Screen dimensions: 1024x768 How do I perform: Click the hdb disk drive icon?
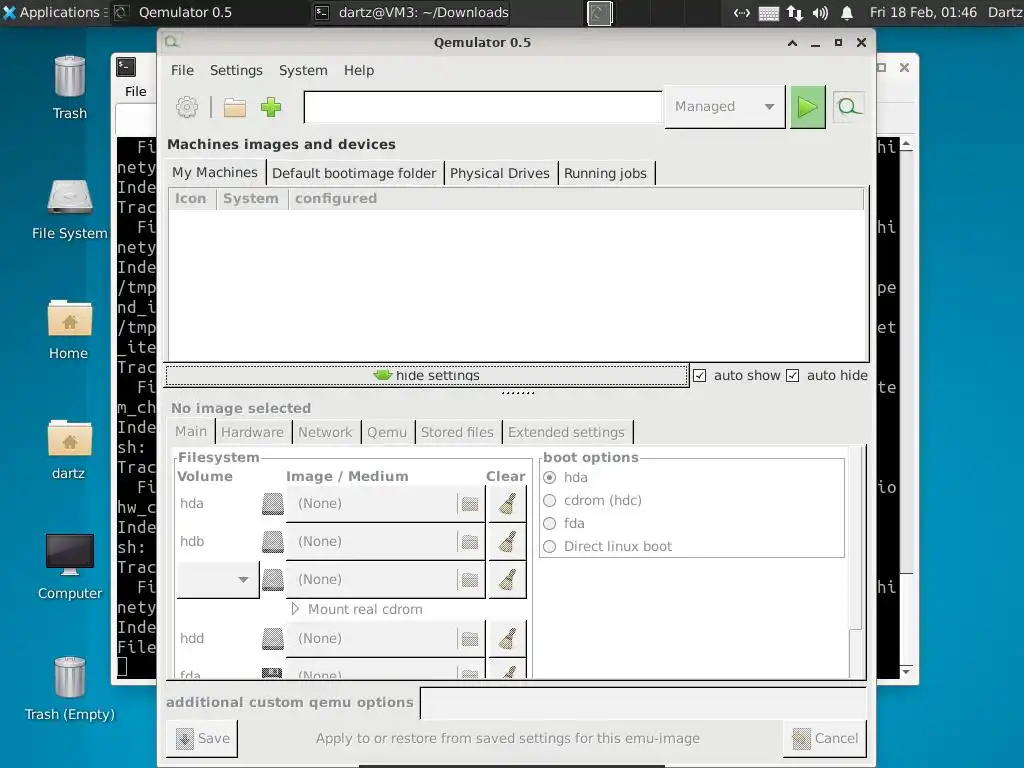pyautogui.click(x=273, y=541)
